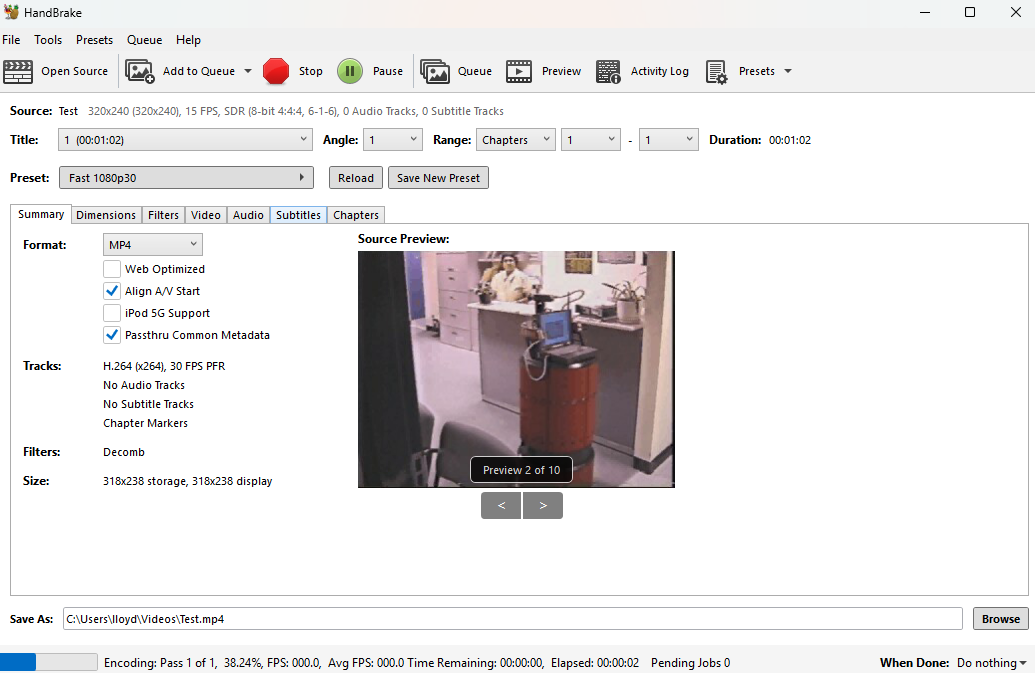Switch to the Dimensions tab
This screenshot has height=673, width=1035.
click(x=106, y=215)
